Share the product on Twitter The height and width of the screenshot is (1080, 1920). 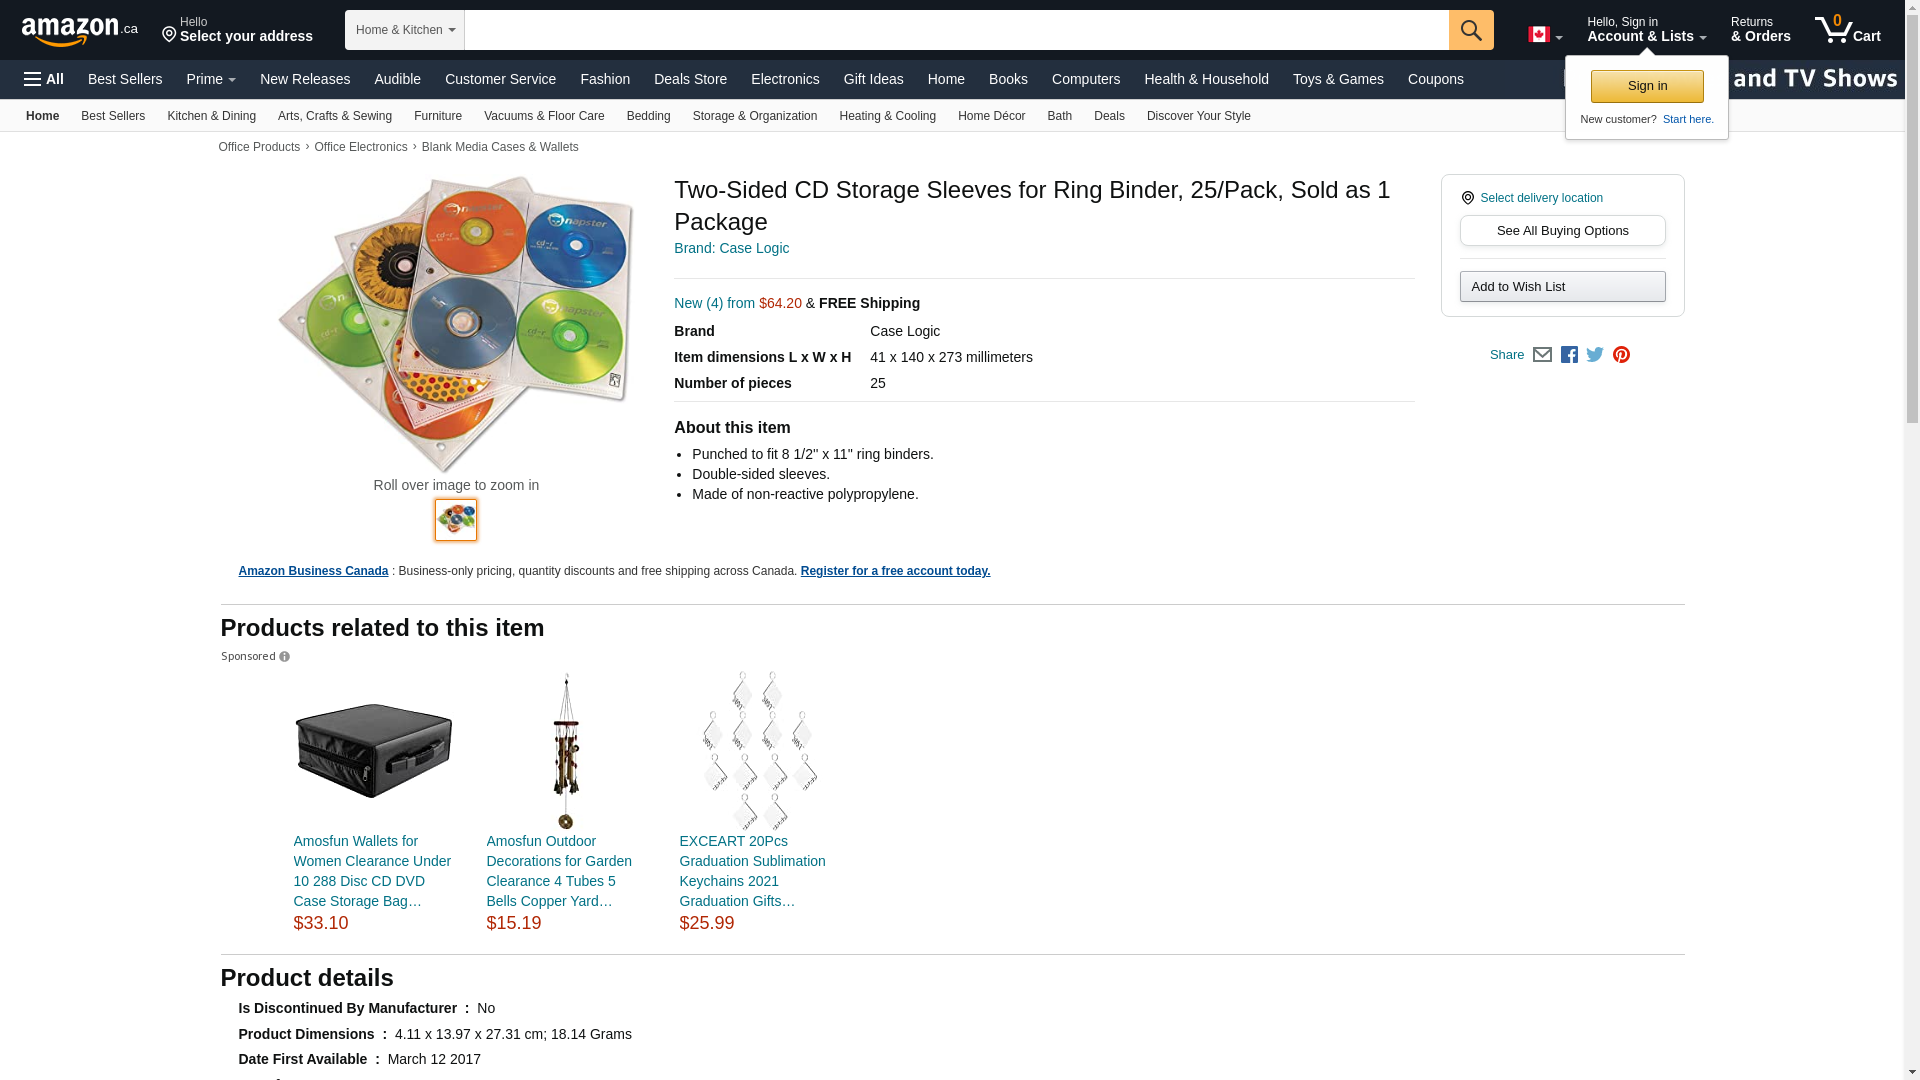(x=1595, y=355)
